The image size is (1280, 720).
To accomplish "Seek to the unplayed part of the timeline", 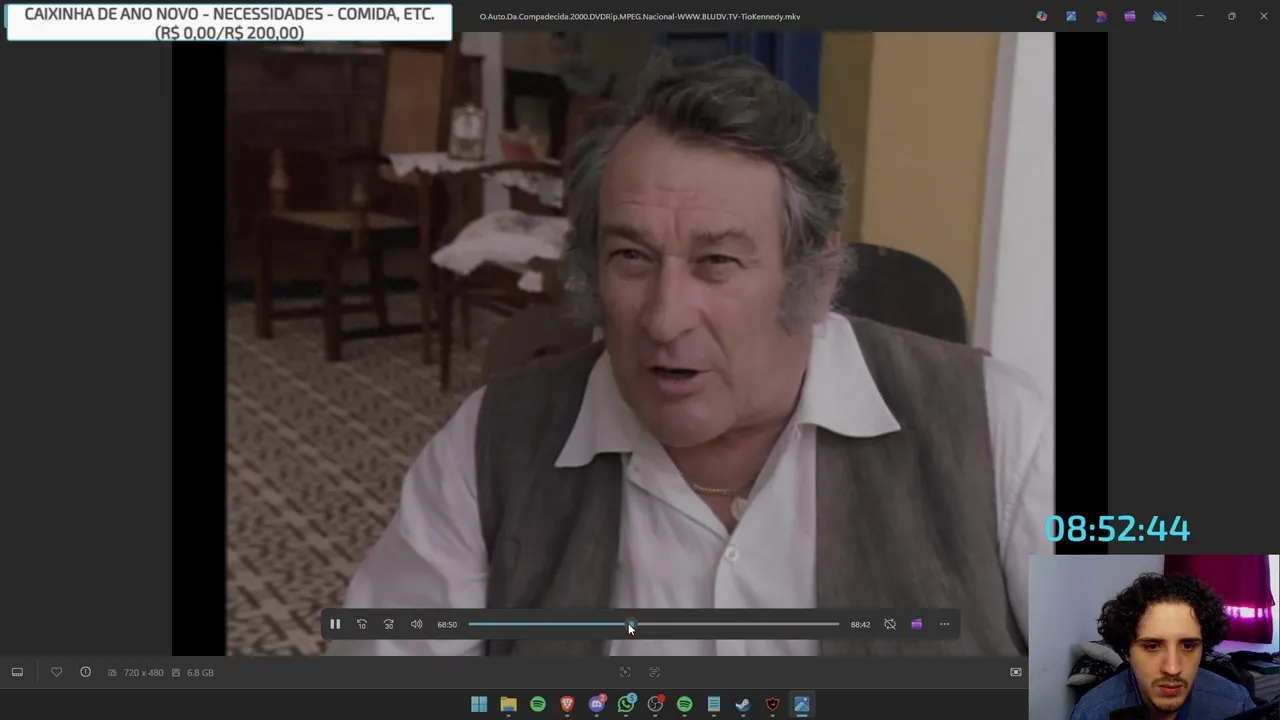I will [x=736, y=624].
